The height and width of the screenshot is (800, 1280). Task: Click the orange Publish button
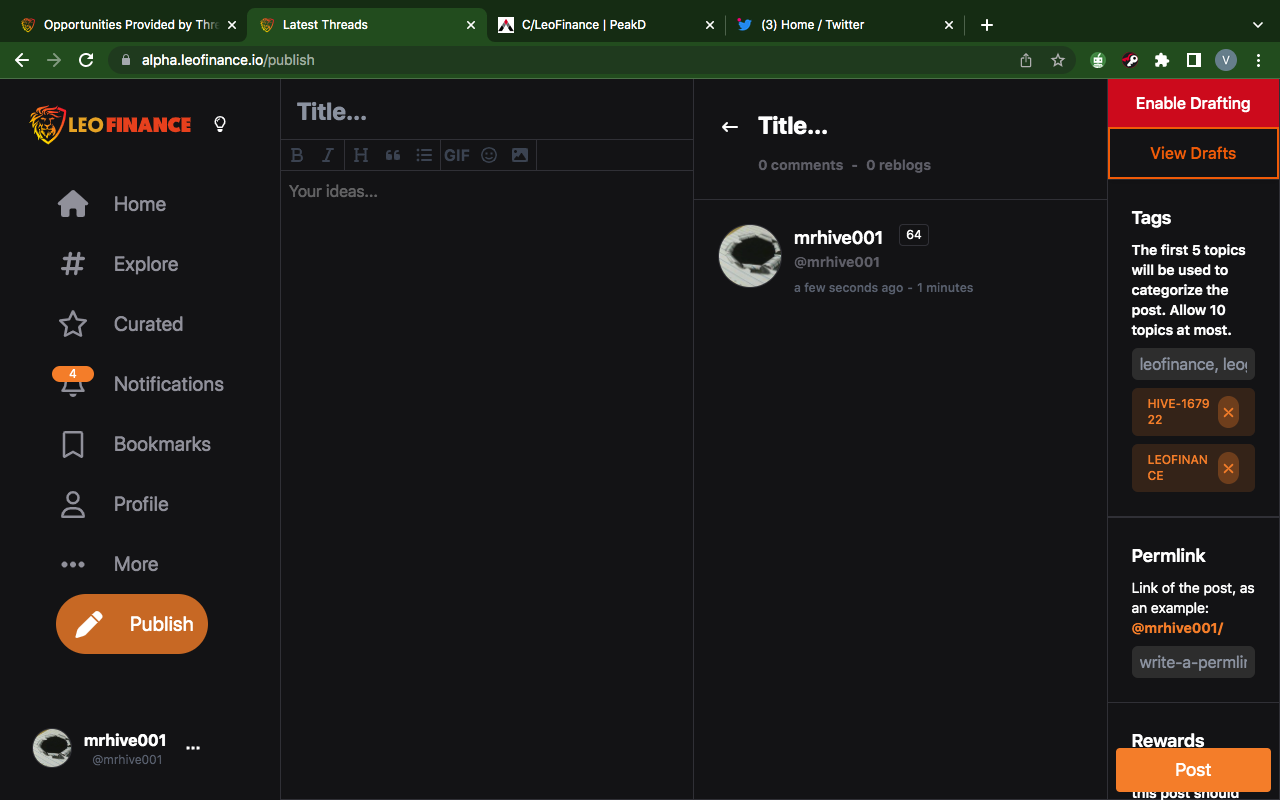pyautogui.click(x=132, y=624)
